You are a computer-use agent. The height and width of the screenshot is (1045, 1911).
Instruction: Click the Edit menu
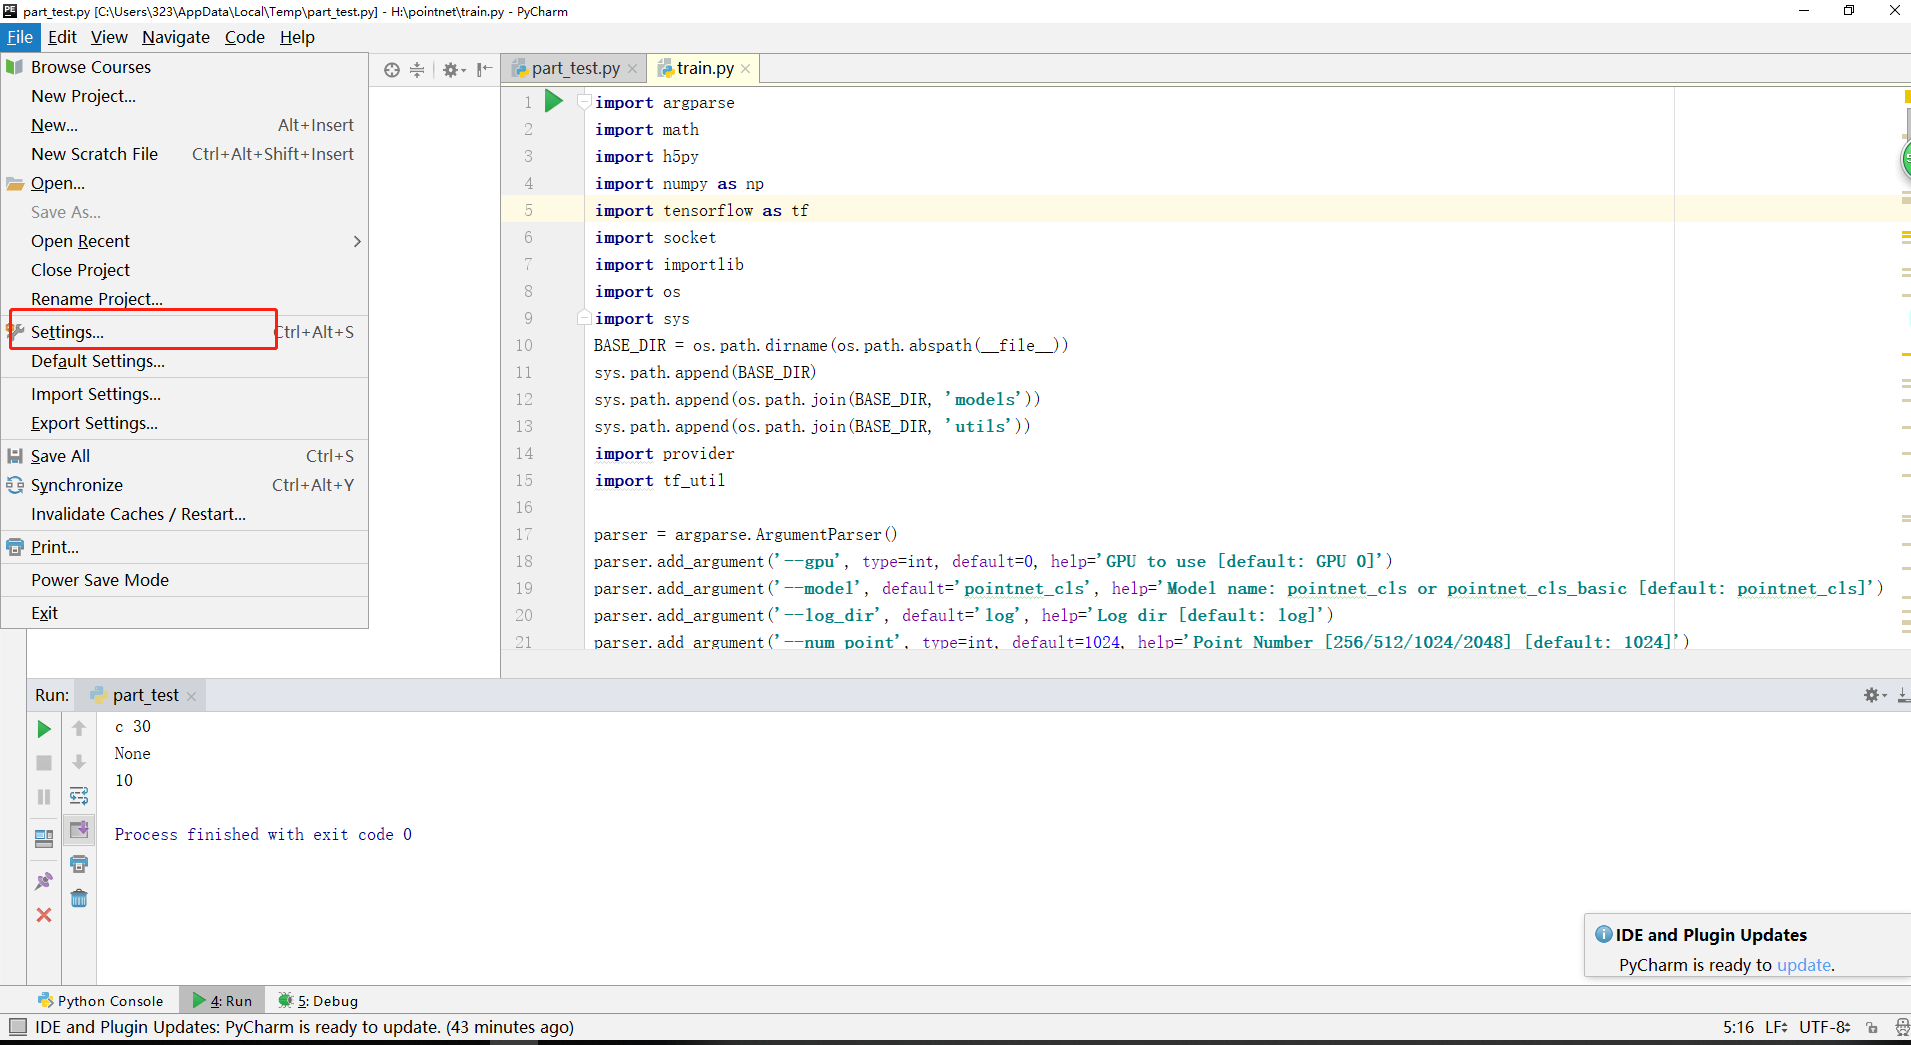pyautogui.click(x=62, y=37)
